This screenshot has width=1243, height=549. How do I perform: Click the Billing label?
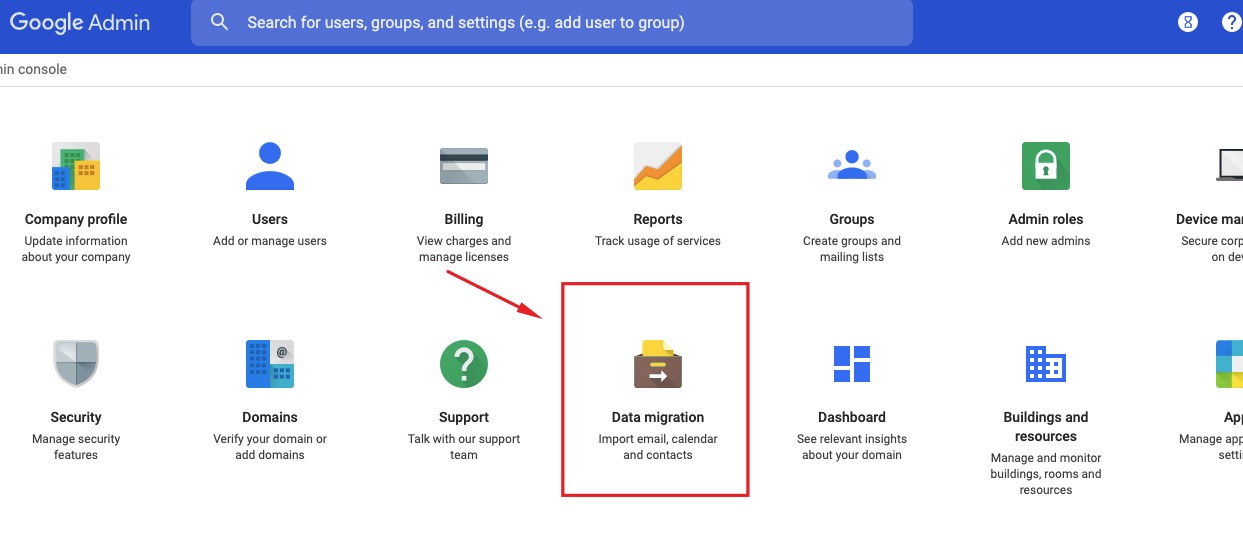[464, 219]
